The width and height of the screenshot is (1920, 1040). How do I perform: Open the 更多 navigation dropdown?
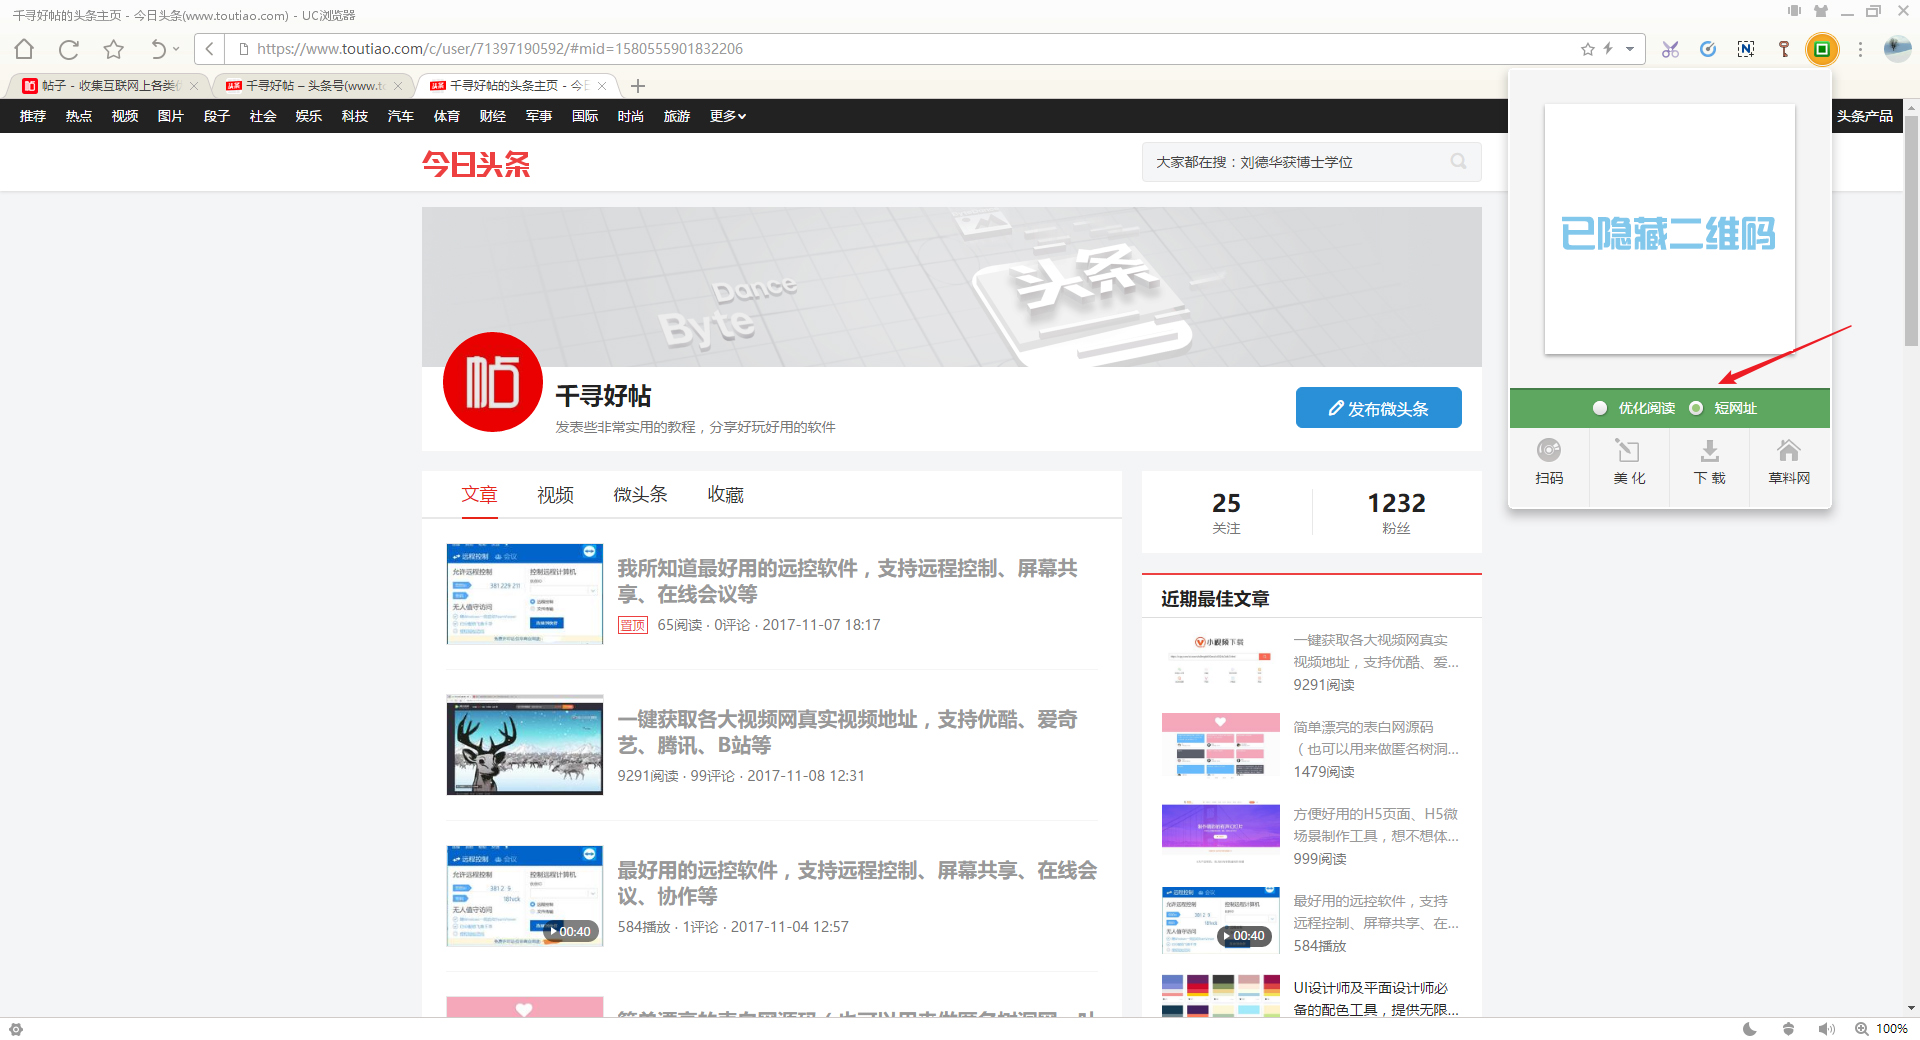click(x=728, y=116)
